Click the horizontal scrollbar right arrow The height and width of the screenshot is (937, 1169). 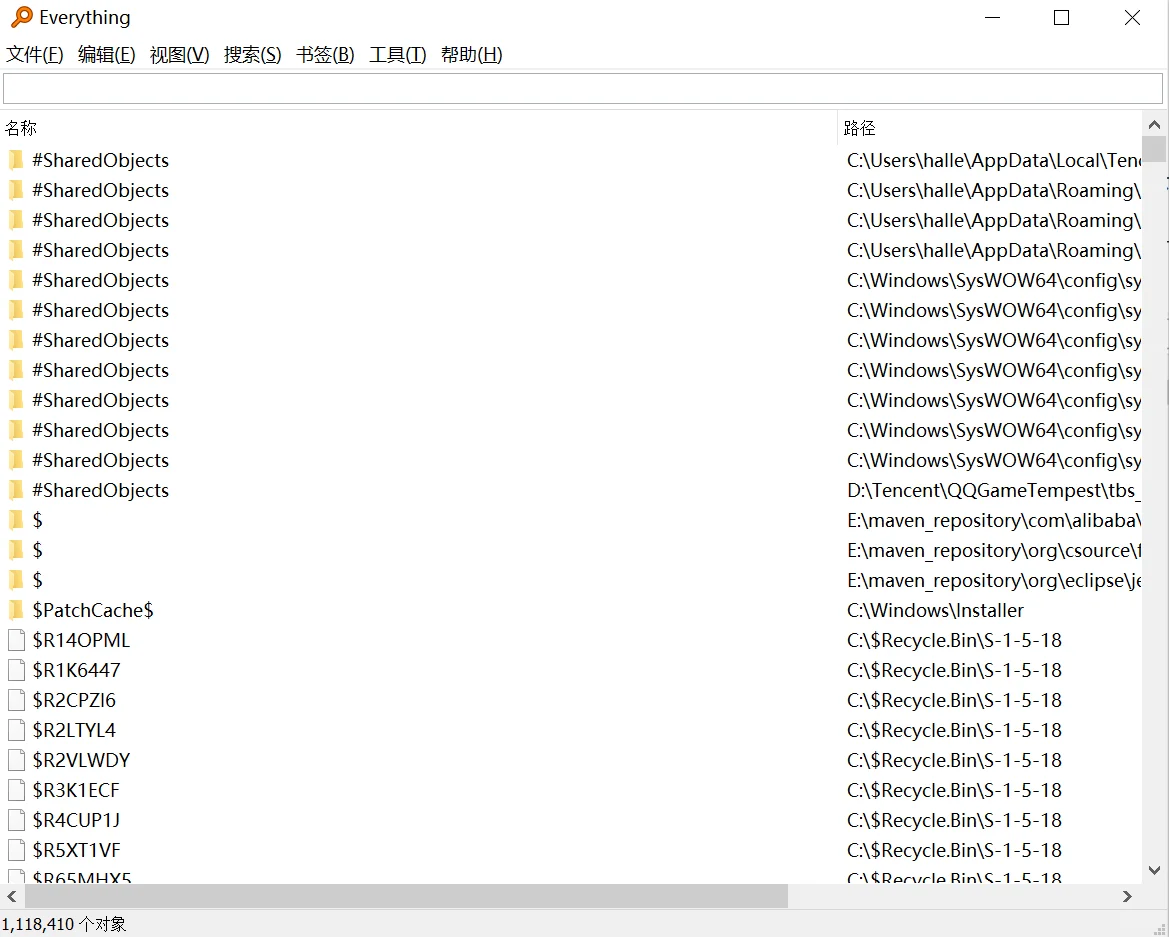1127,896
